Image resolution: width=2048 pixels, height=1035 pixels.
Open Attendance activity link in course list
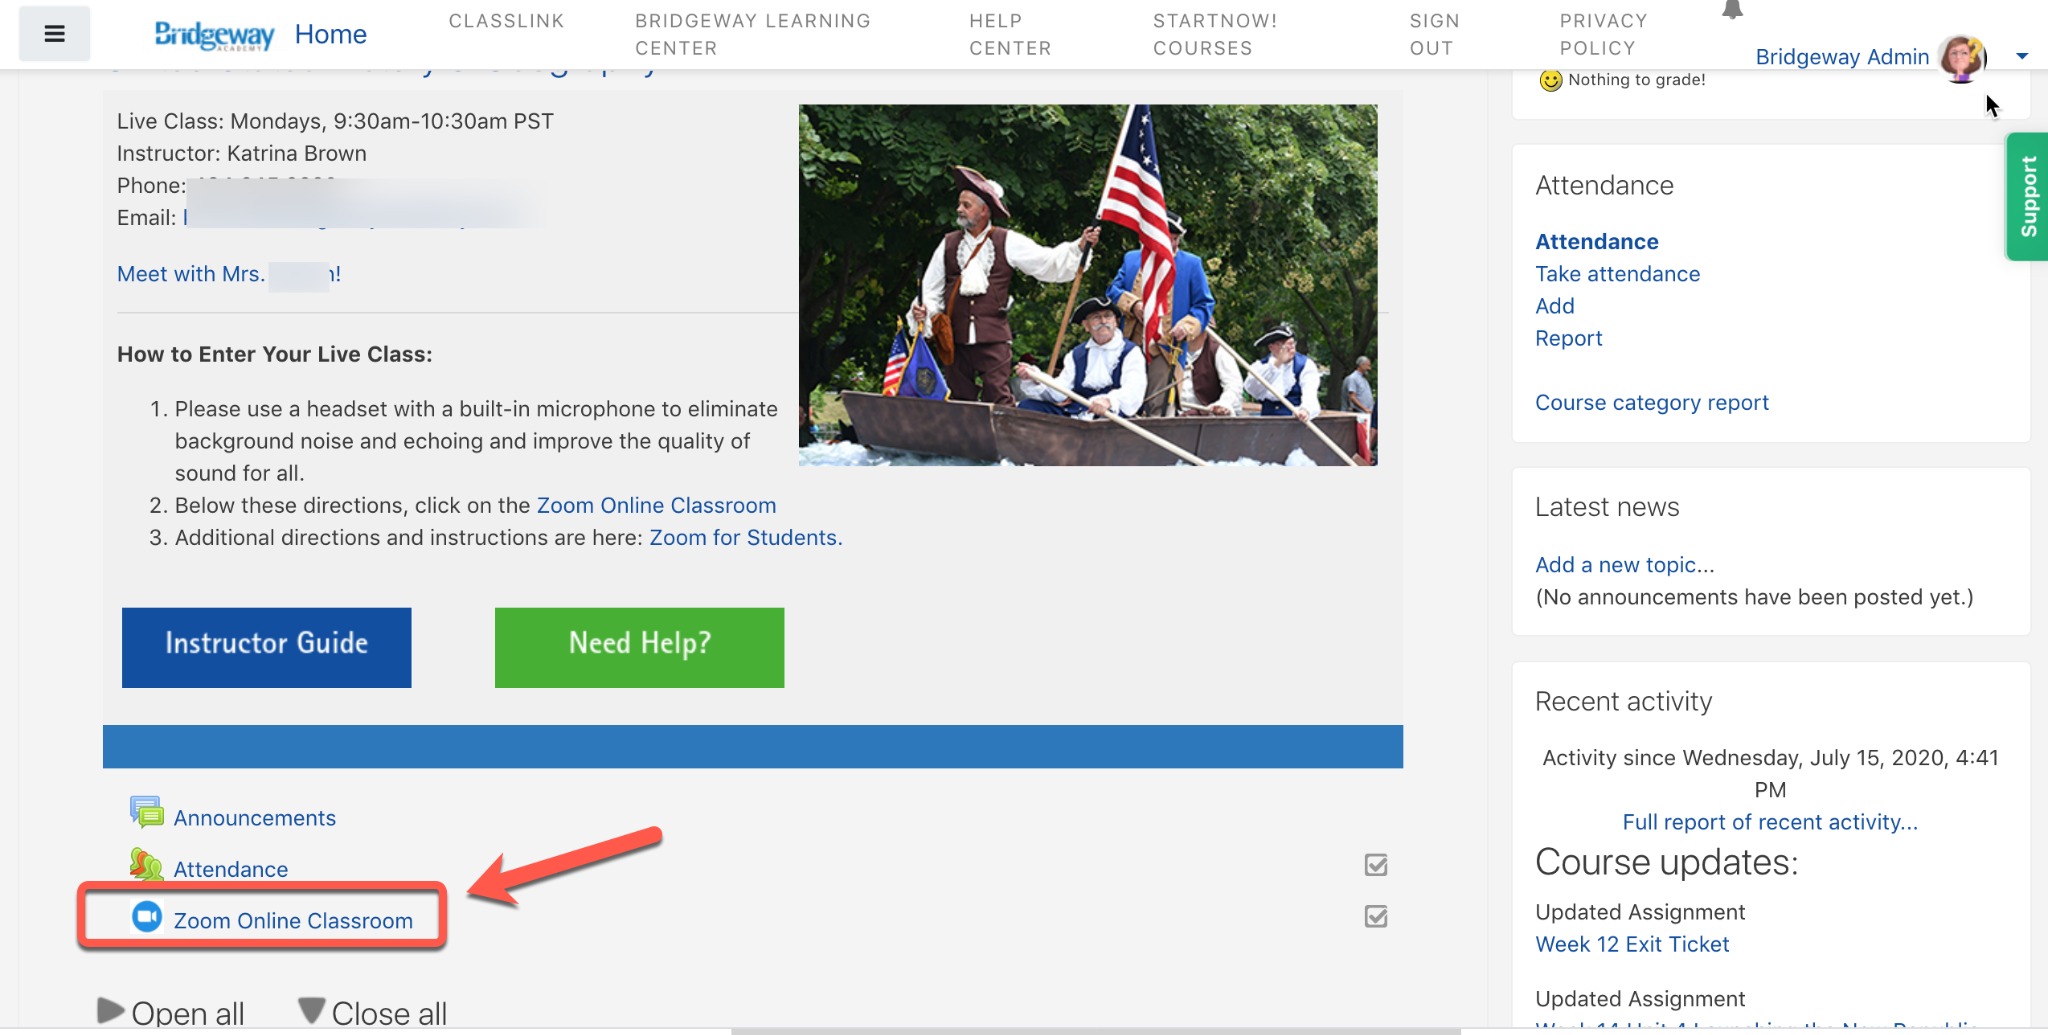(231, 869)
